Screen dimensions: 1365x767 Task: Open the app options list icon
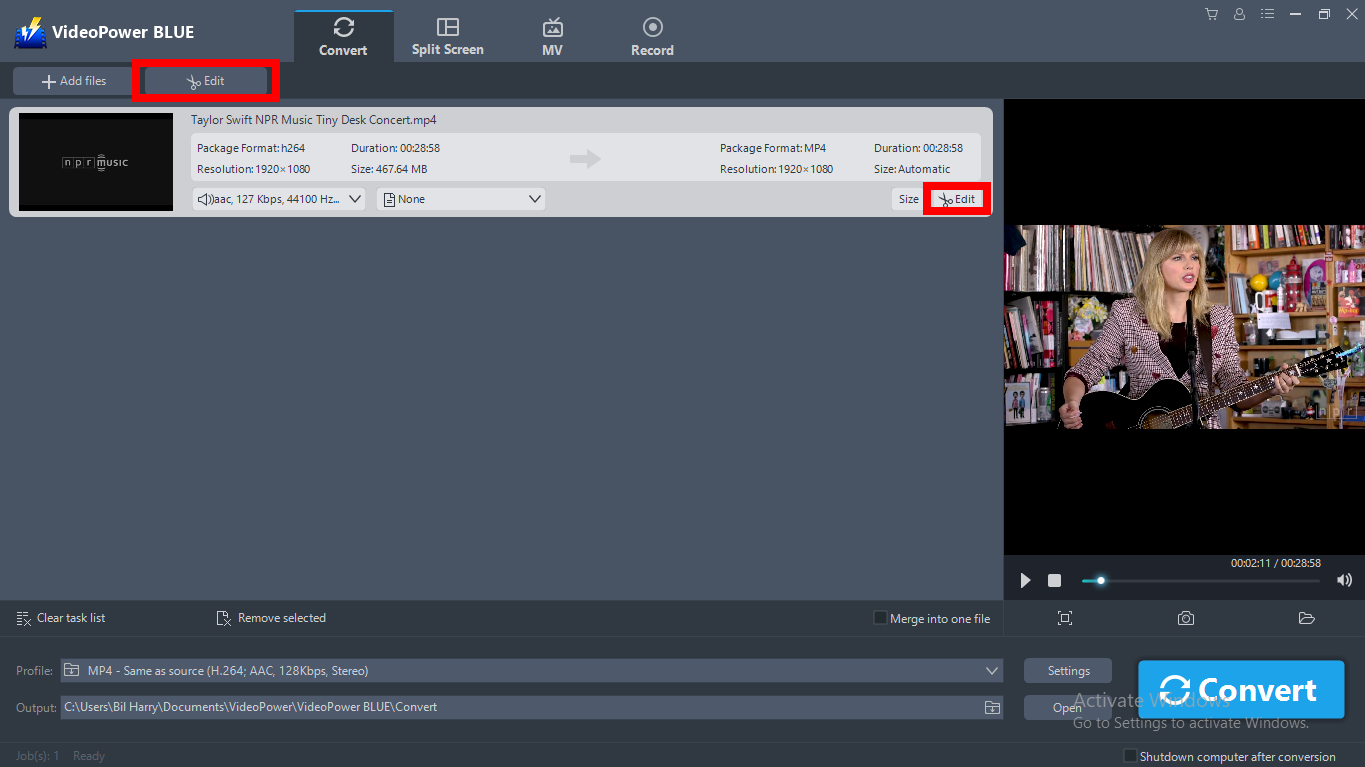coord(1267,14)
